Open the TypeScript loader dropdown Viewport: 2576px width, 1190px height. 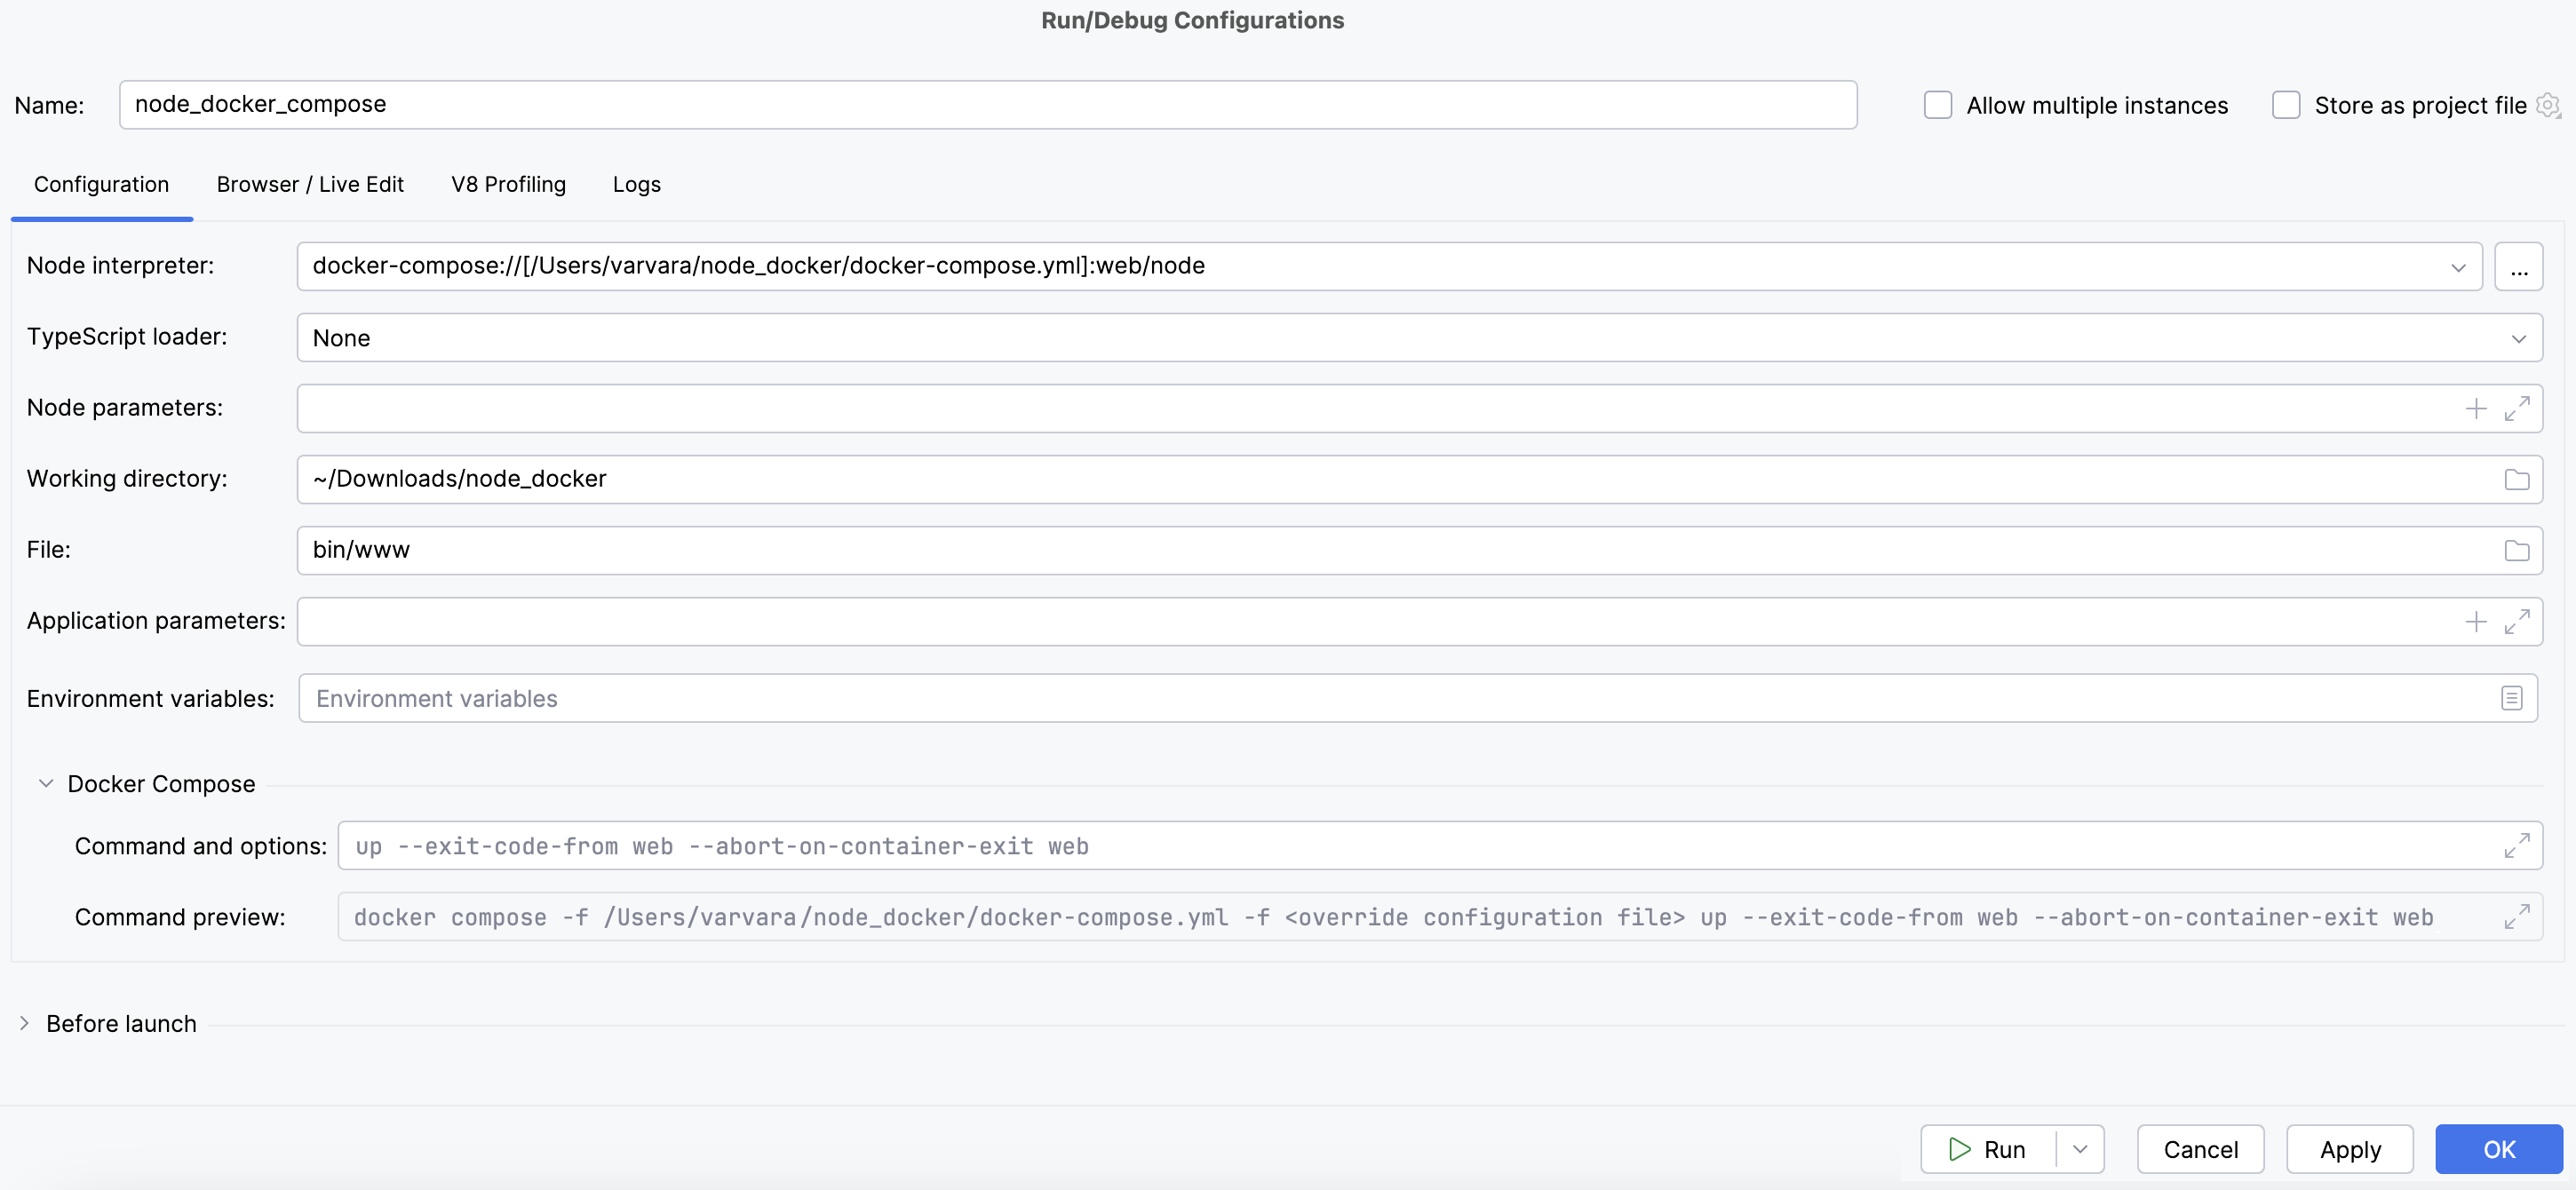(2519, 338)
